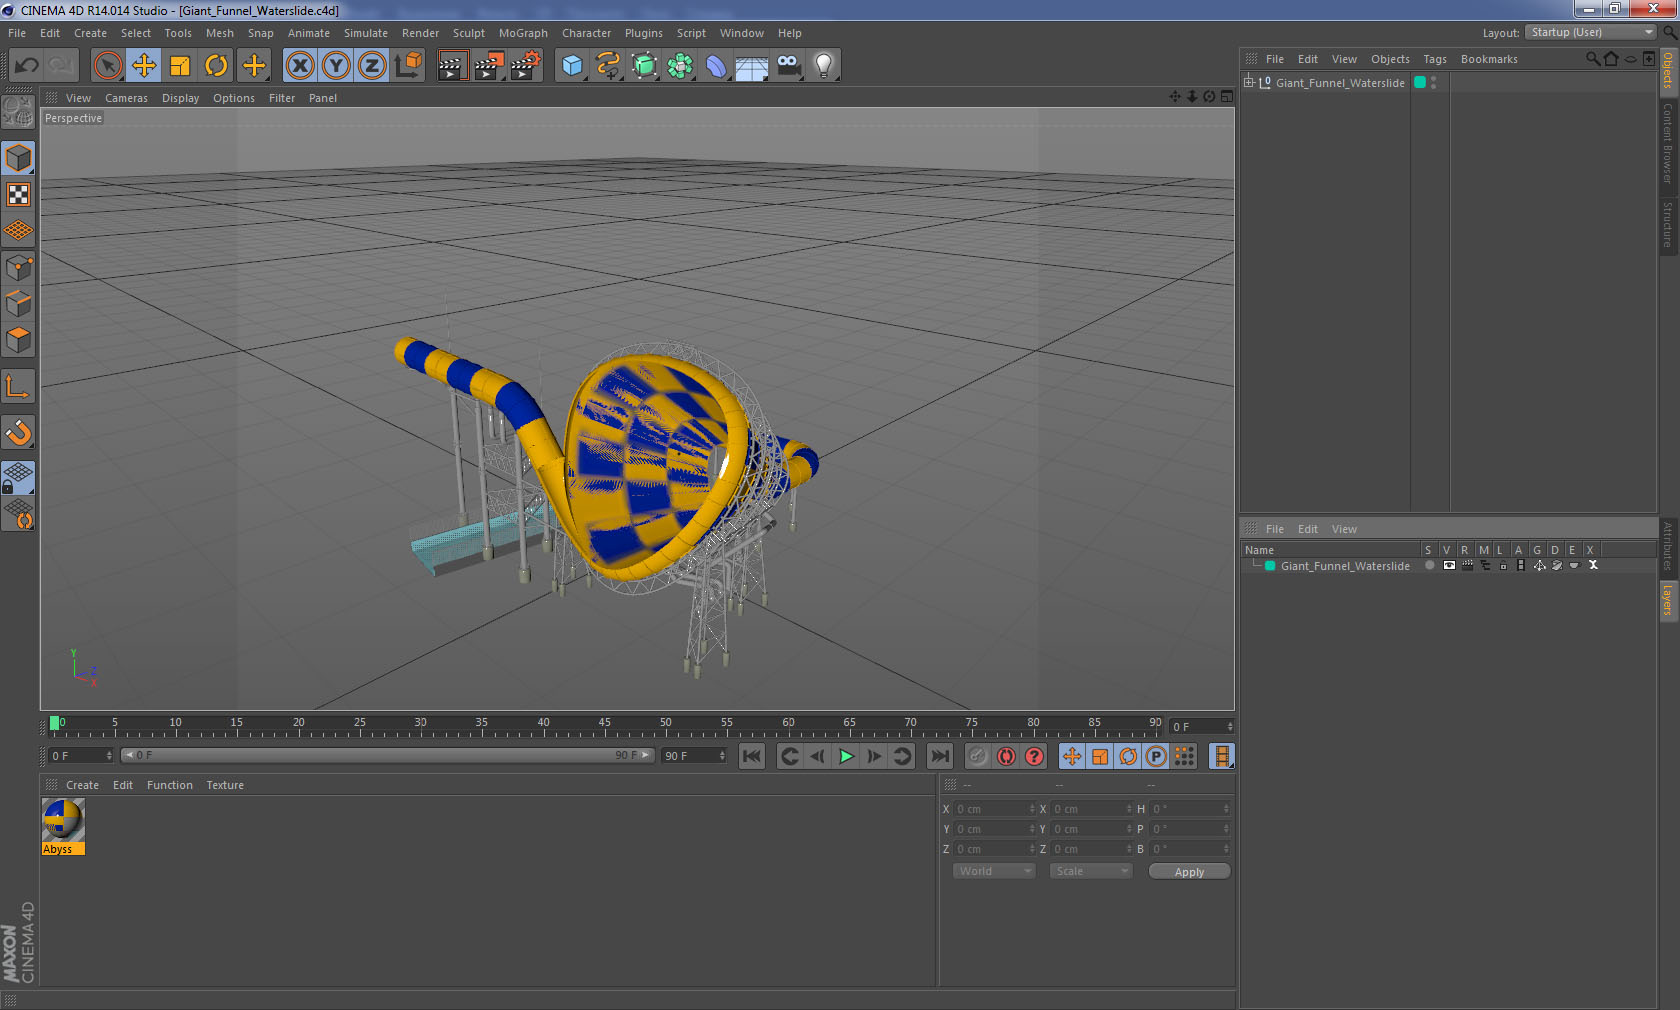Add a Cube primitive object
Screen dimensions: 1680x1010
click(x=572, y=66)
